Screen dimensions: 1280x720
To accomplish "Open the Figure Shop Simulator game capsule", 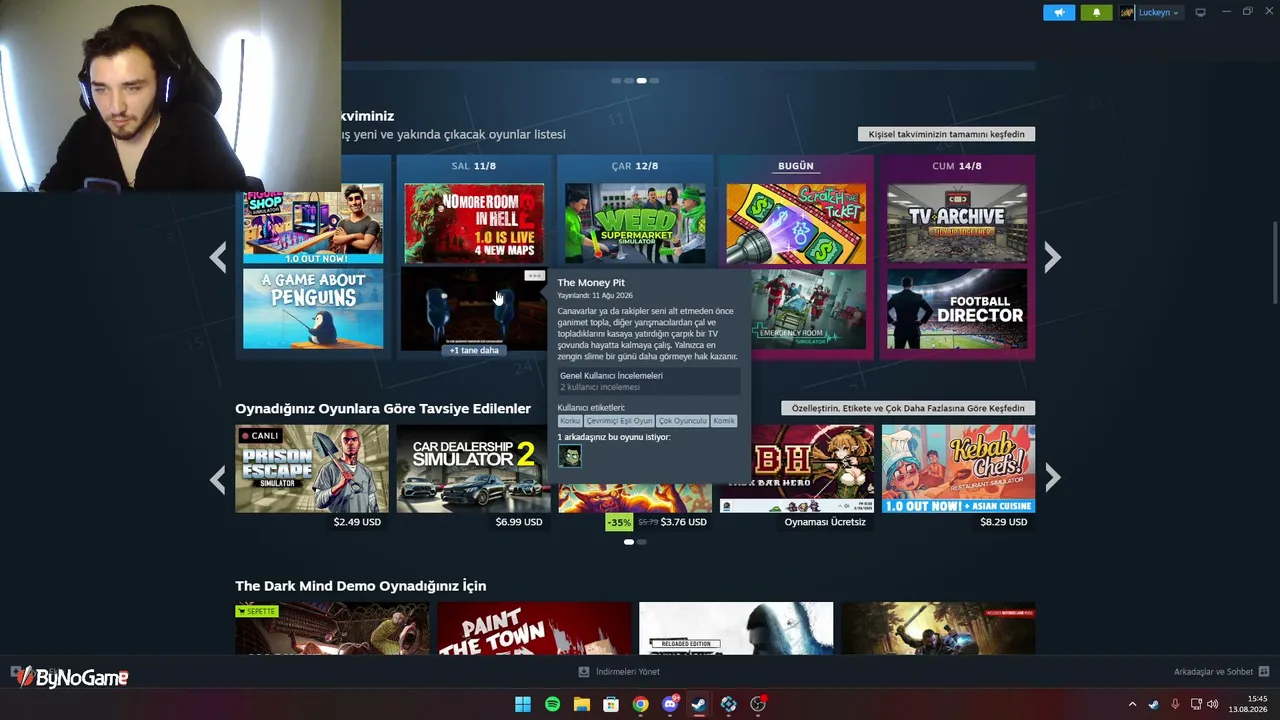I will coord(313,223).
